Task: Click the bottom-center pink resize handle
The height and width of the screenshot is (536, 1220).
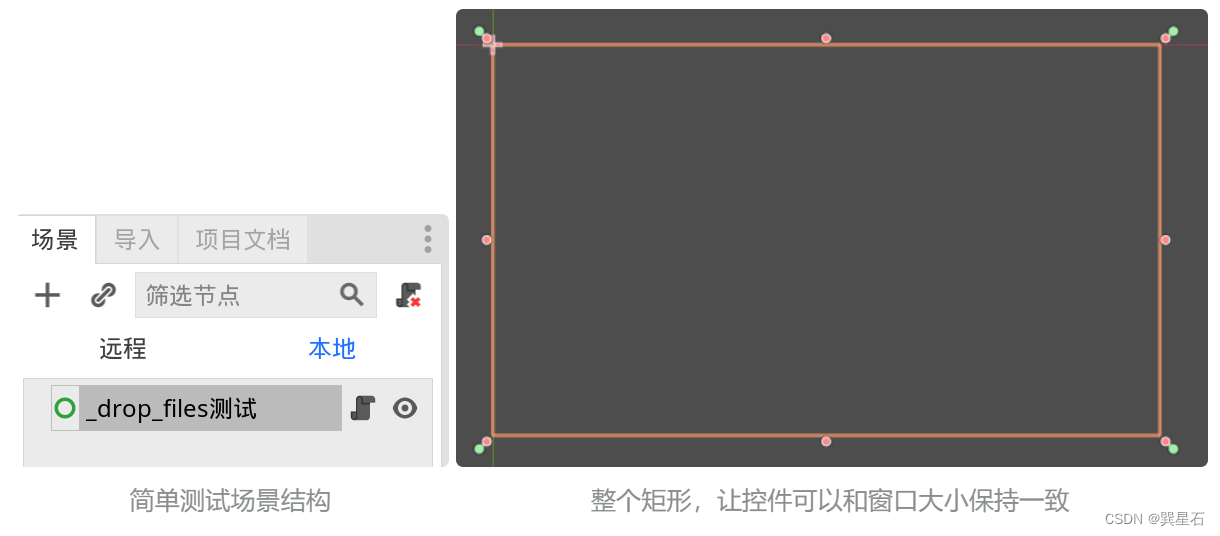Action: [x=826, y=441]
